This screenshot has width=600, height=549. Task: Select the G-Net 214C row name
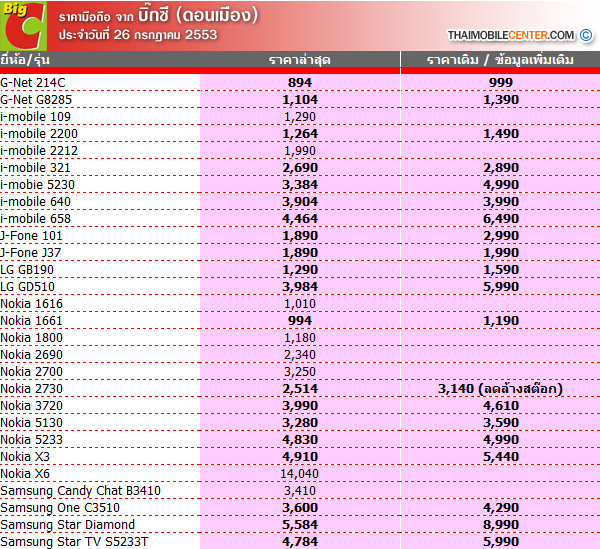tap(33, 83)
